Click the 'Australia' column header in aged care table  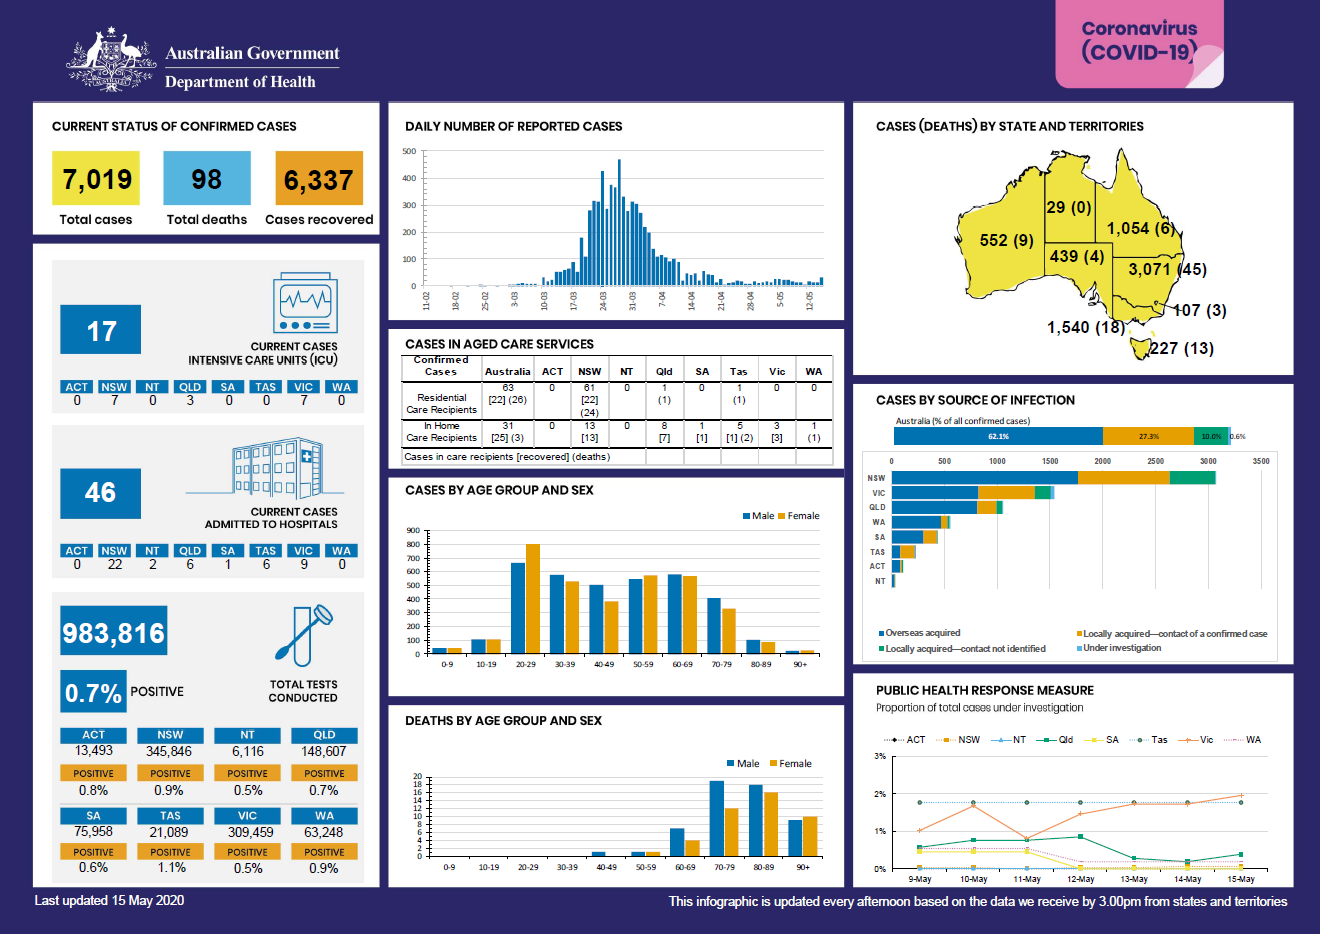[x=507, y=371]
